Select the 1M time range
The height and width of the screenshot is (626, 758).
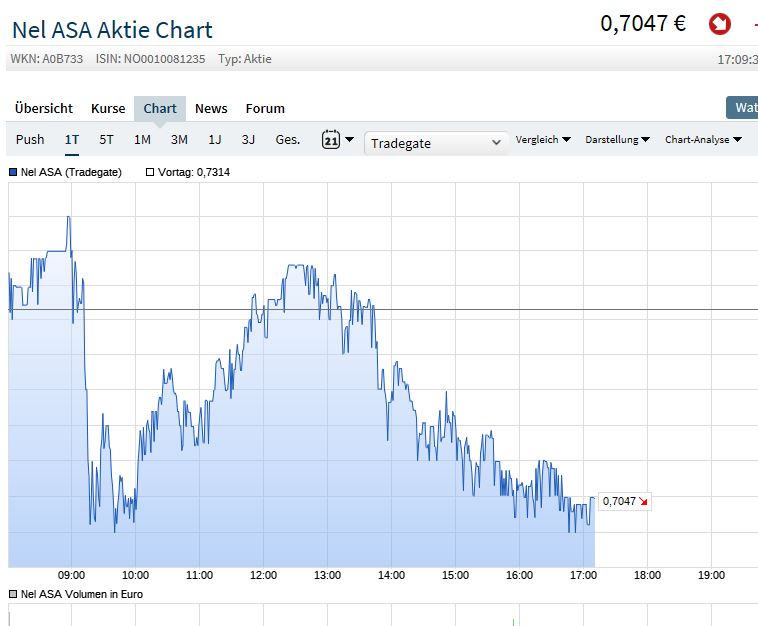142,140
